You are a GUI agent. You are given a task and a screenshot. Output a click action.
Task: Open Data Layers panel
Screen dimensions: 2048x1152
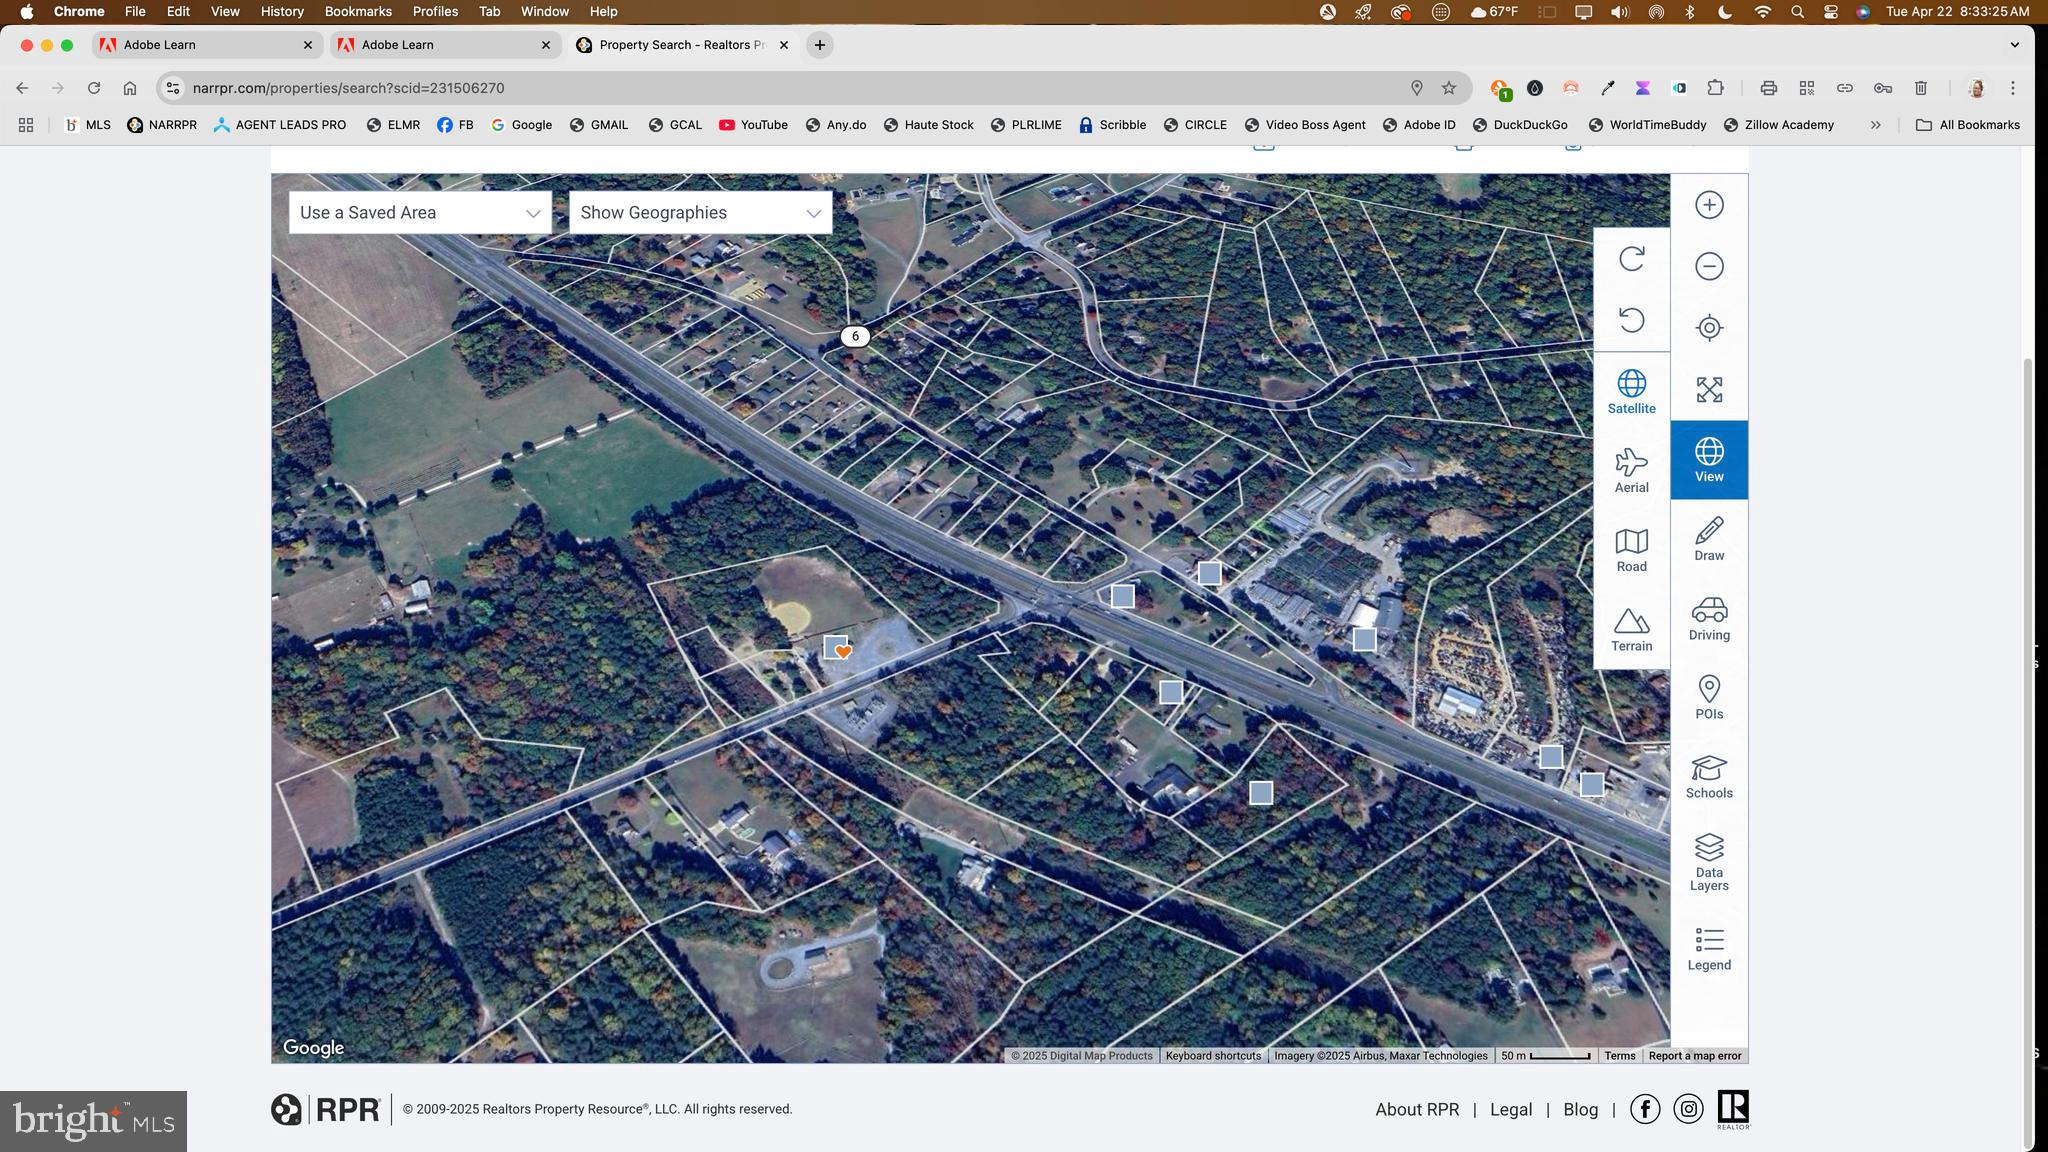[x=1709, y=861]
